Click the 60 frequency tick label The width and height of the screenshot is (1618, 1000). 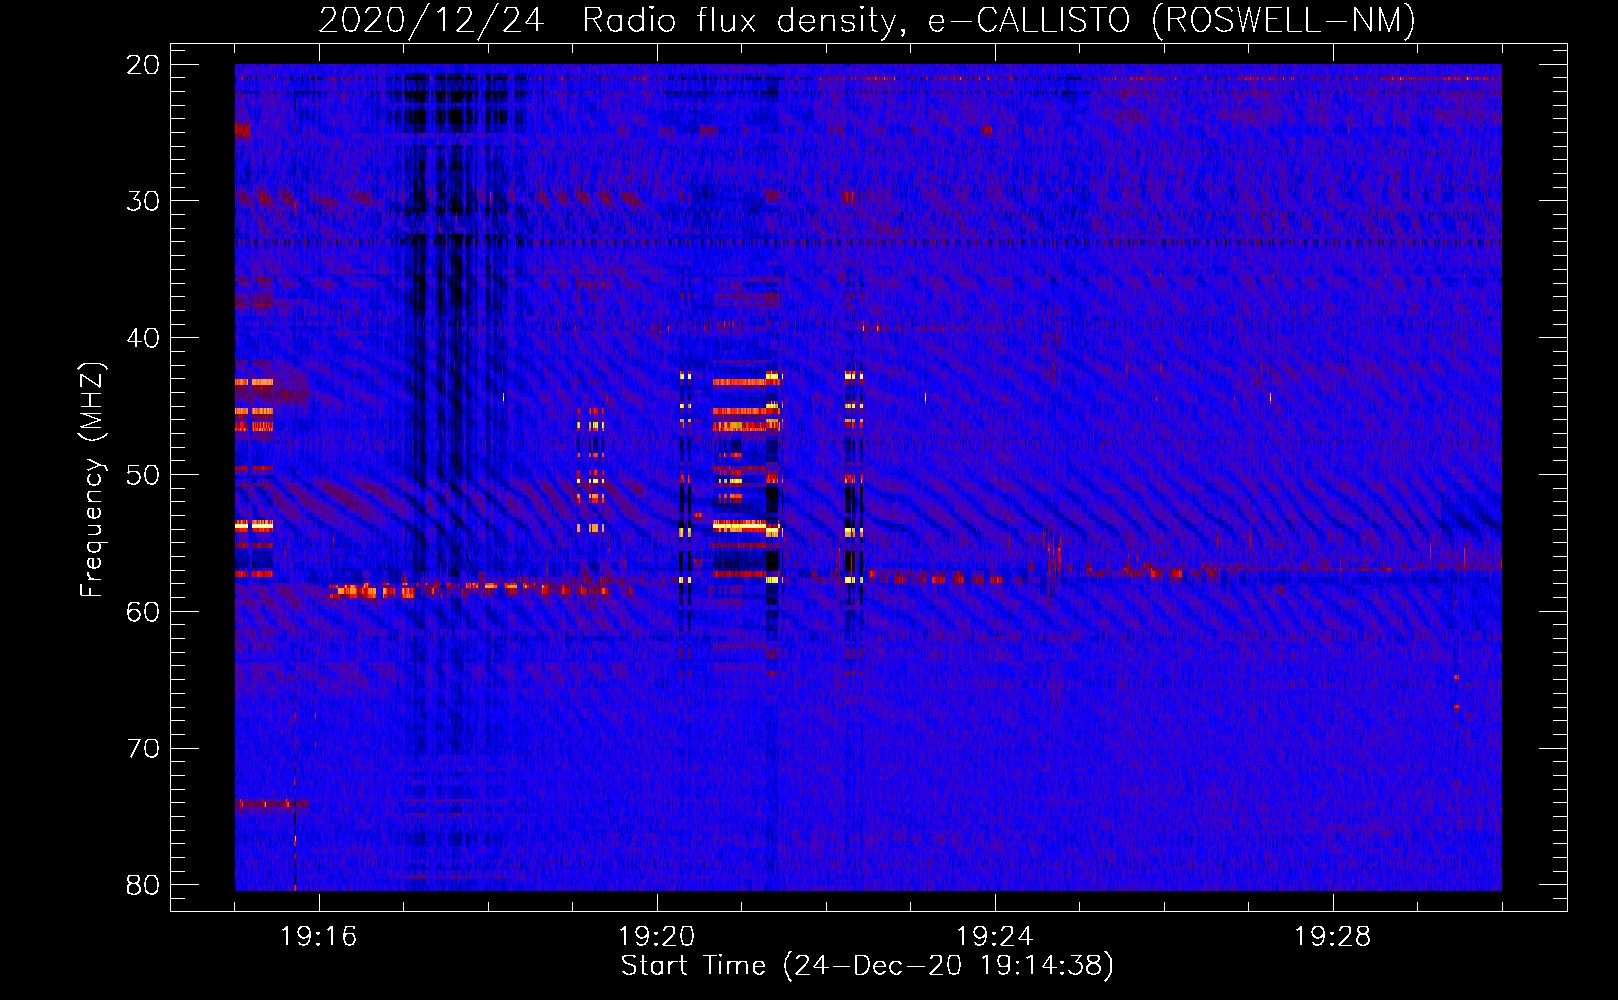pyautogui.click(x=143, y=612)
